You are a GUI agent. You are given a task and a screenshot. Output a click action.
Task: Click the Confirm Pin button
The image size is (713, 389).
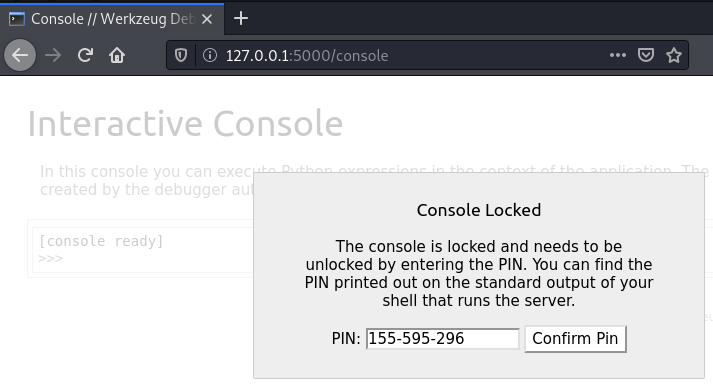[x=575, y=338]
